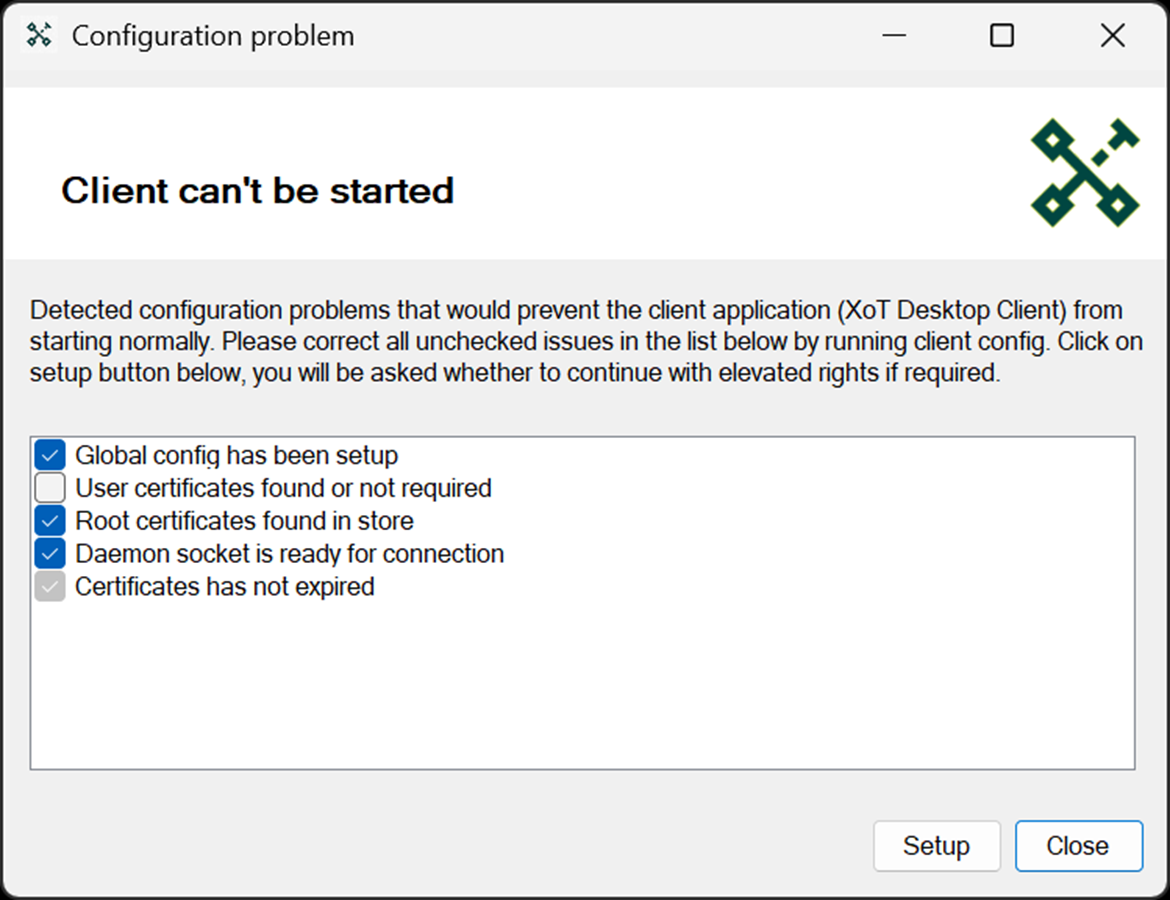Check the User certificates found checkbox
The height and width of the screenshot is (900, 1170).
(50, 488)
